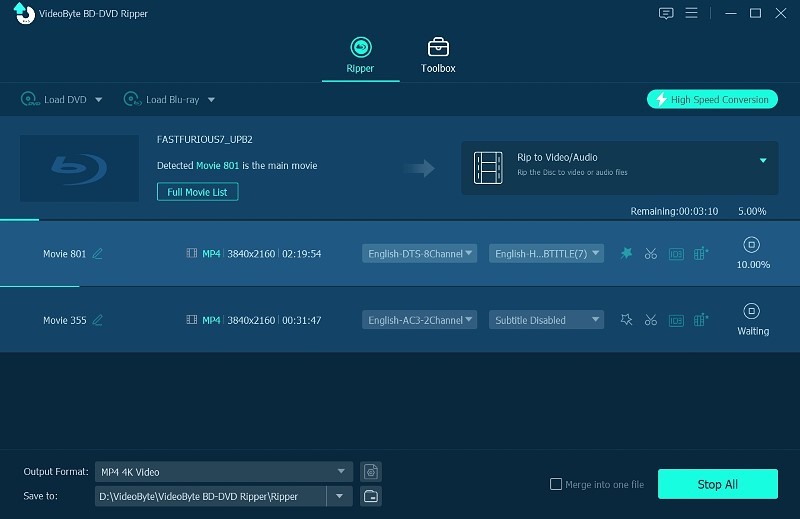Click the scissors cut icon for Movie 801

(x=651, y=254)
